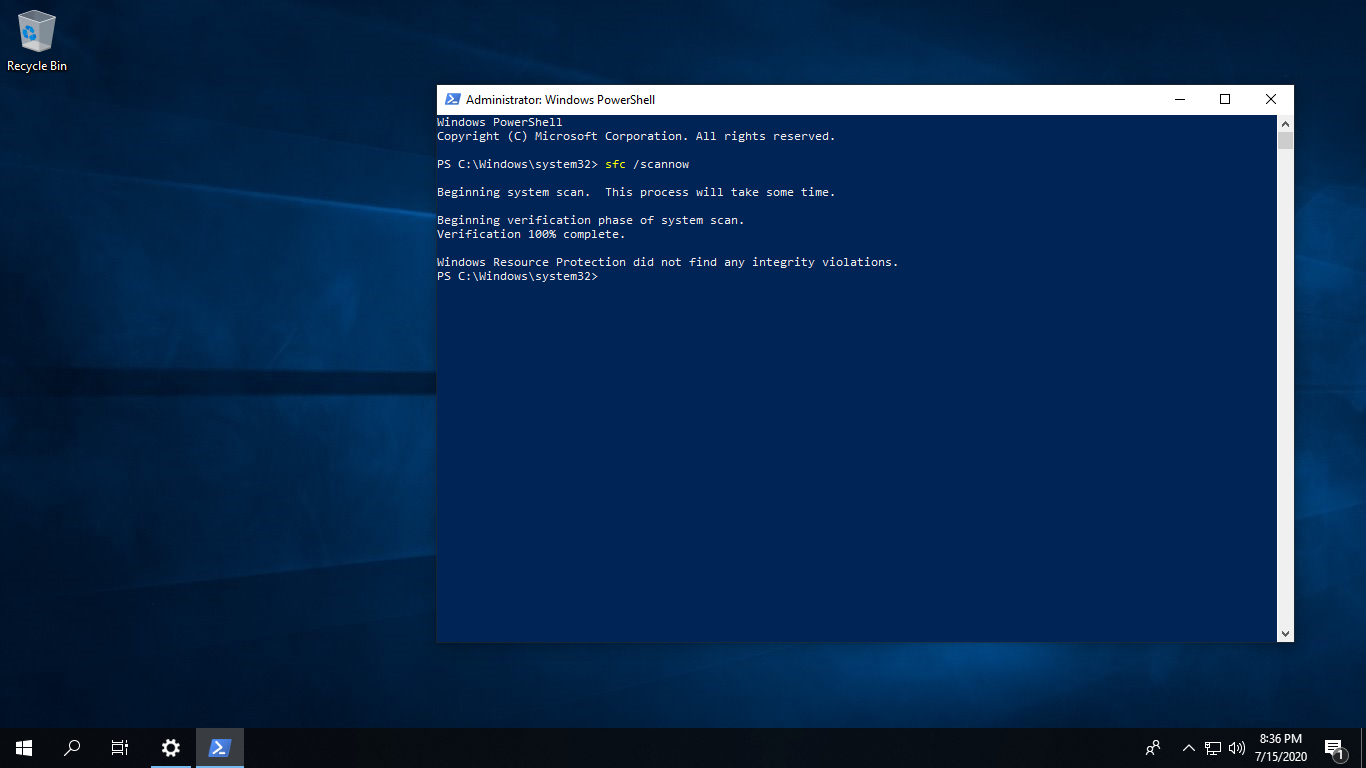Open Settings gear in the taskbar

[x=171, y=748]
